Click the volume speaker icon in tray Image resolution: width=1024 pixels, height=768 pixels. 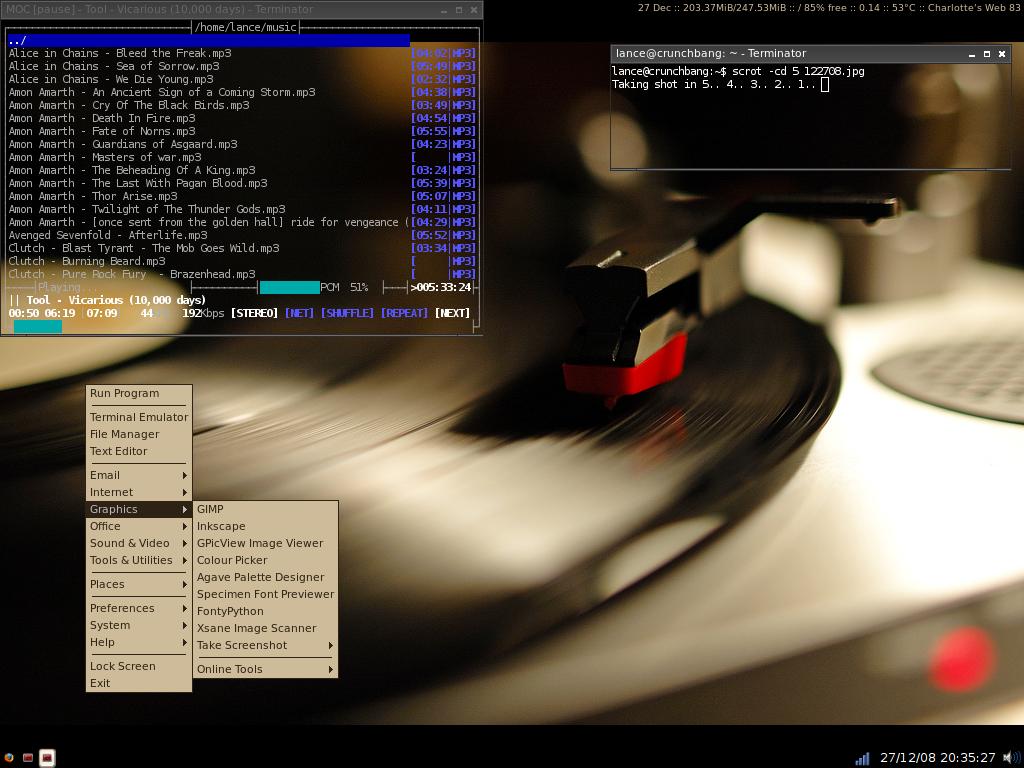click(1011, 758)
